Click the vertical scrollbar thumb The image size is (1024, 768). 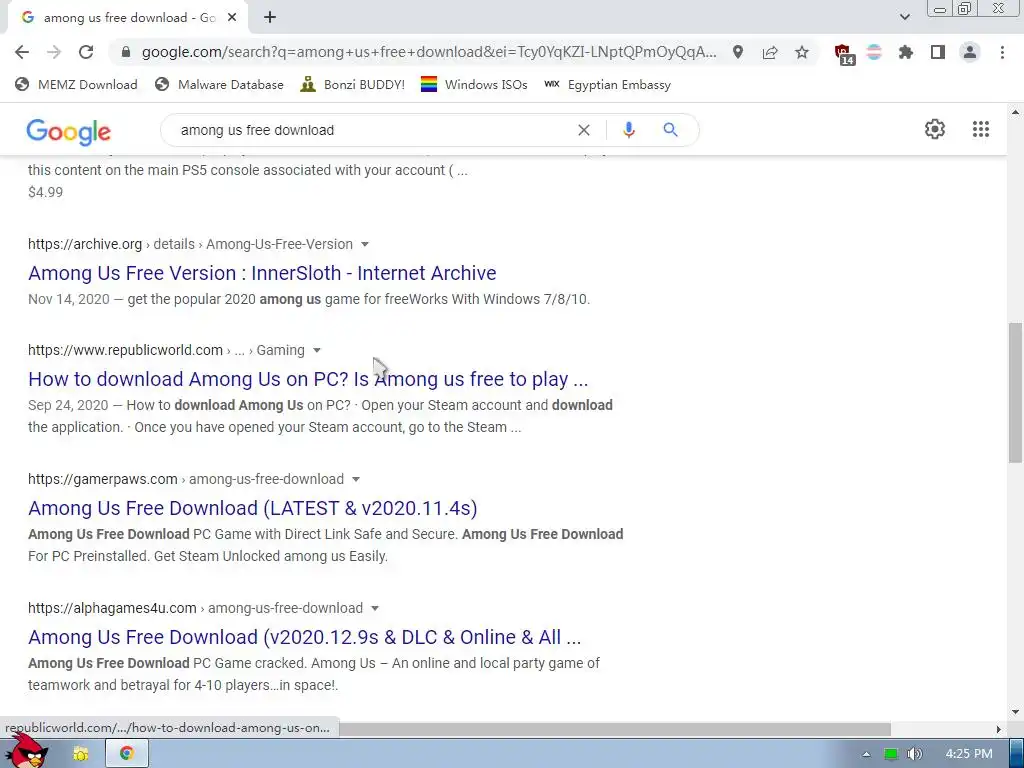(x=1015, y=392)
